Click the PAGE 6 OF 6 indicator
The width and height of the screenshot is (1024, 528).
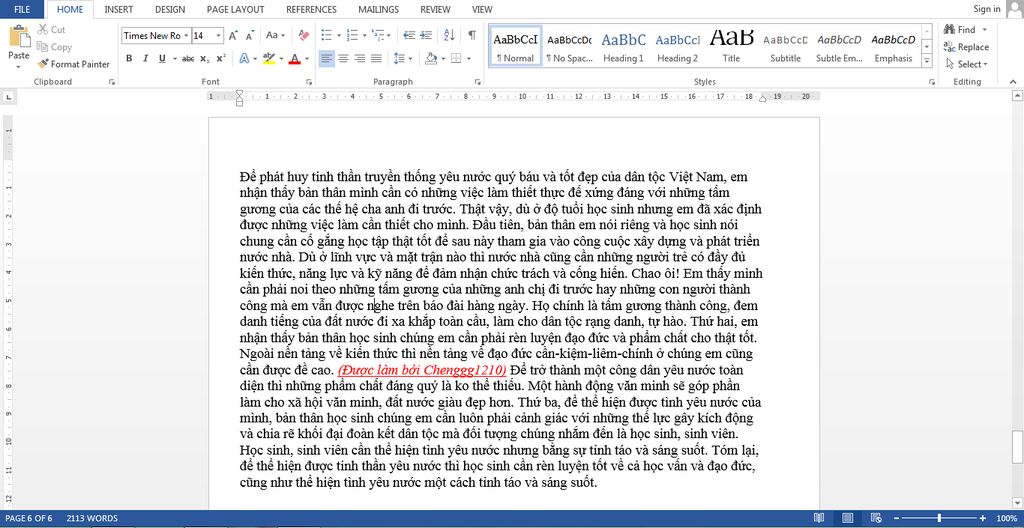pos(29,518)
